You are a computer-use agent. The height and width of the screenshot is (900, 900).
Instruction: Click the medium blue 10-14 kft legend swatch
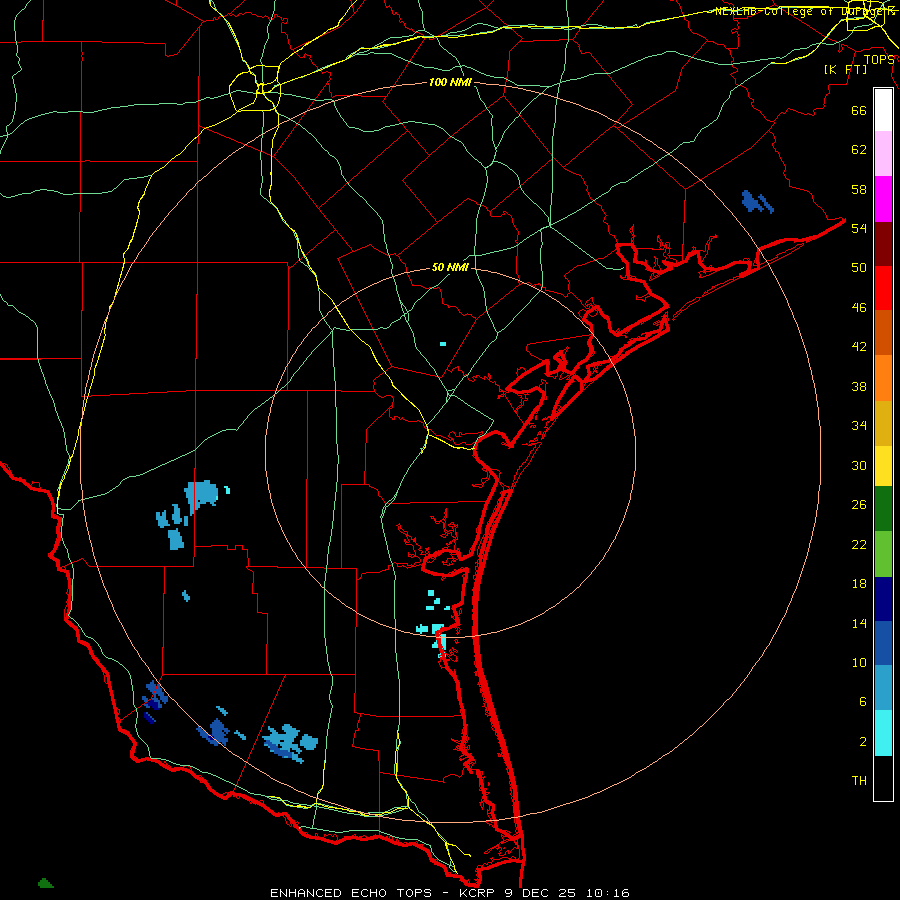(883, 643)
